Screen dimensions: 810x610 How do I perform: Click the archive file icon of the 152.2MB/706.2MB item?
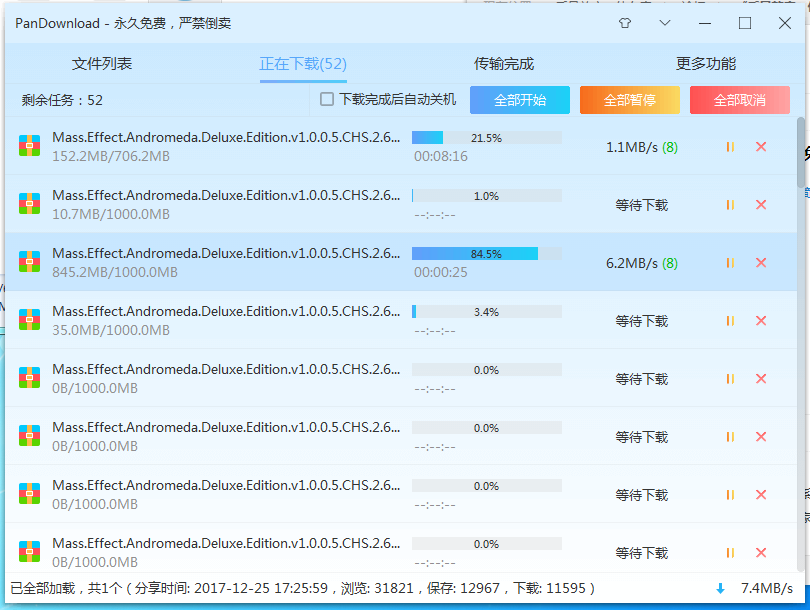tap(29, 146)
